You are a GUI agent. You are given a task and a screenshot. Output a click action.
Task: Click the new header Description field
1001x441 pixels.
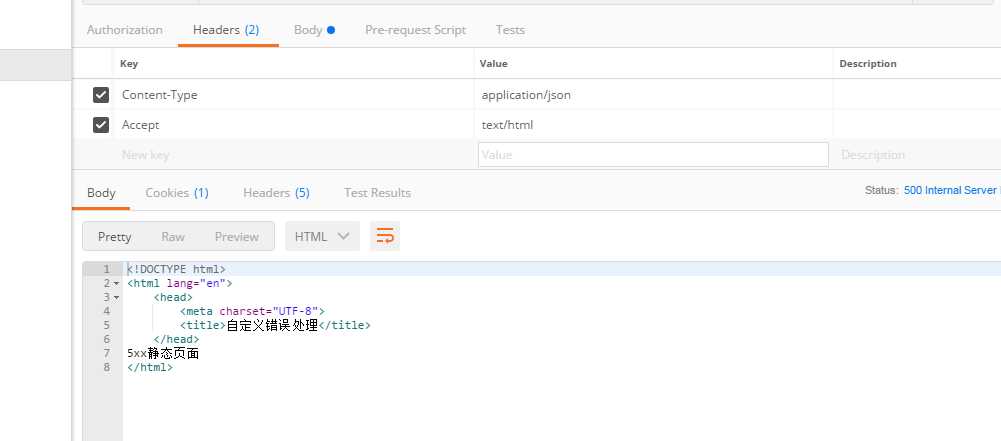point(917,155)
